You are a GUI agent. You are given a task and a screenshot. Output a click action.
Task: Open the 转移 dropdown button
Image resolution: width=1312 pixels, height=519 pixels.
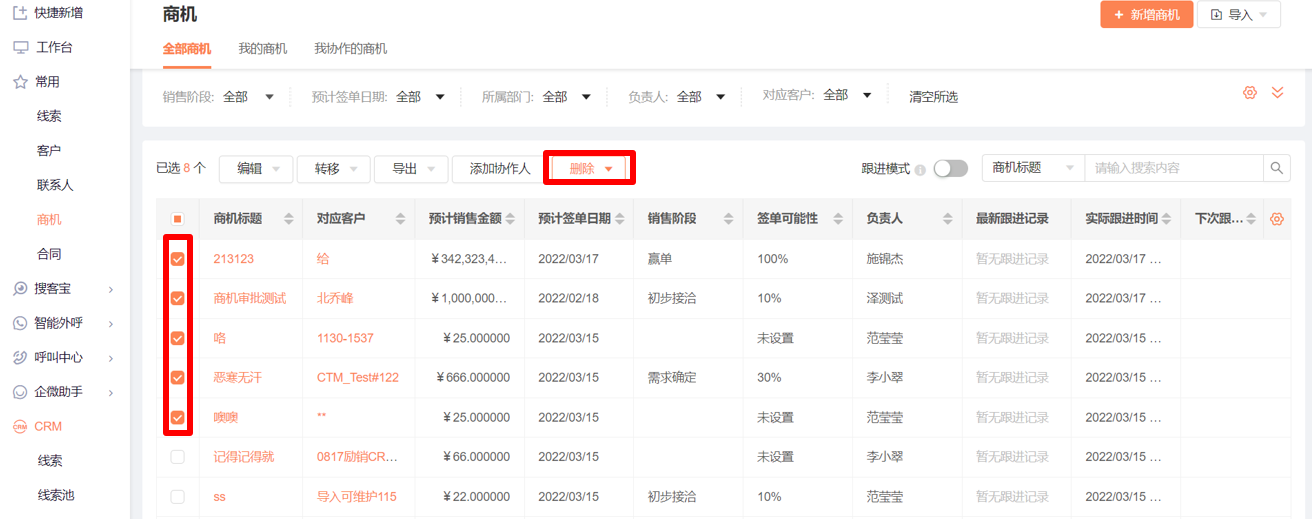click(x=334, y=169)
